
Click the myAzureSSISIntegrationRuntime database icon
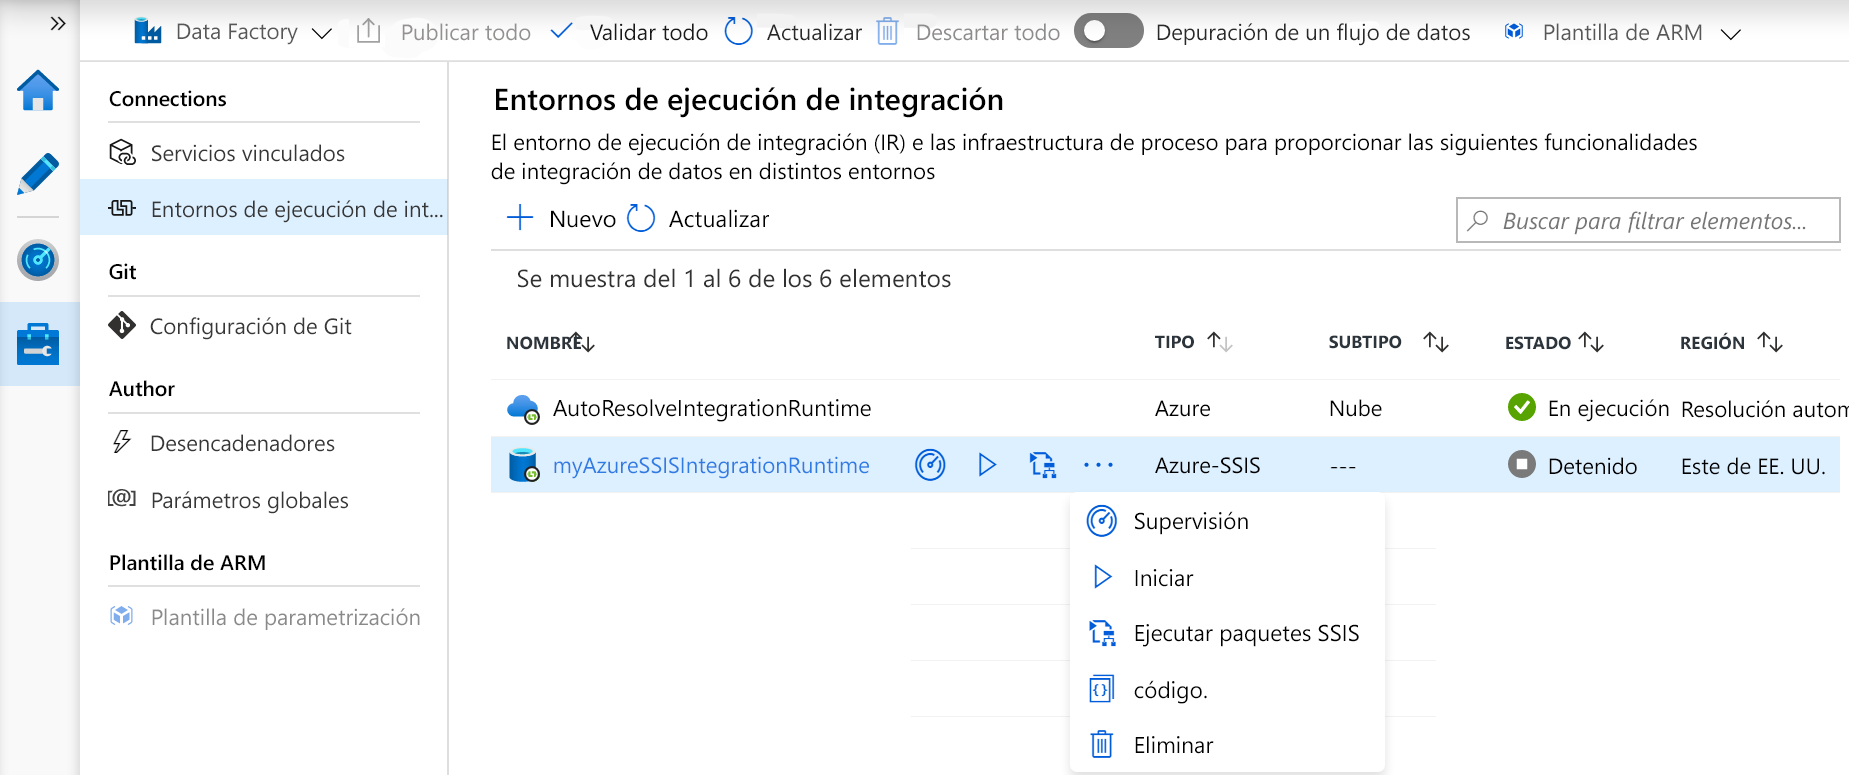coord(523,465)
